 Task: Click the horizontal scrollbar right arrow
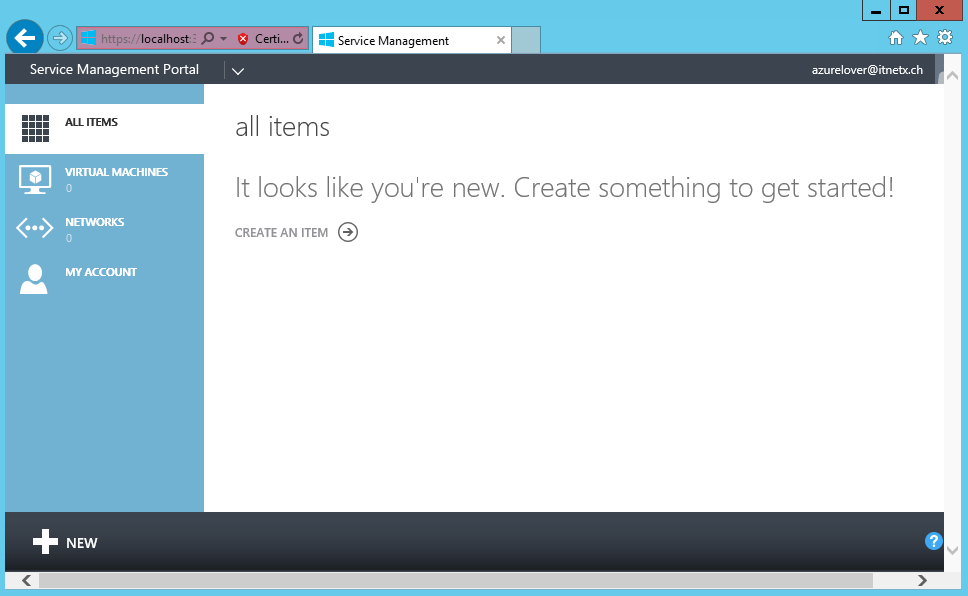pos(924,580)
